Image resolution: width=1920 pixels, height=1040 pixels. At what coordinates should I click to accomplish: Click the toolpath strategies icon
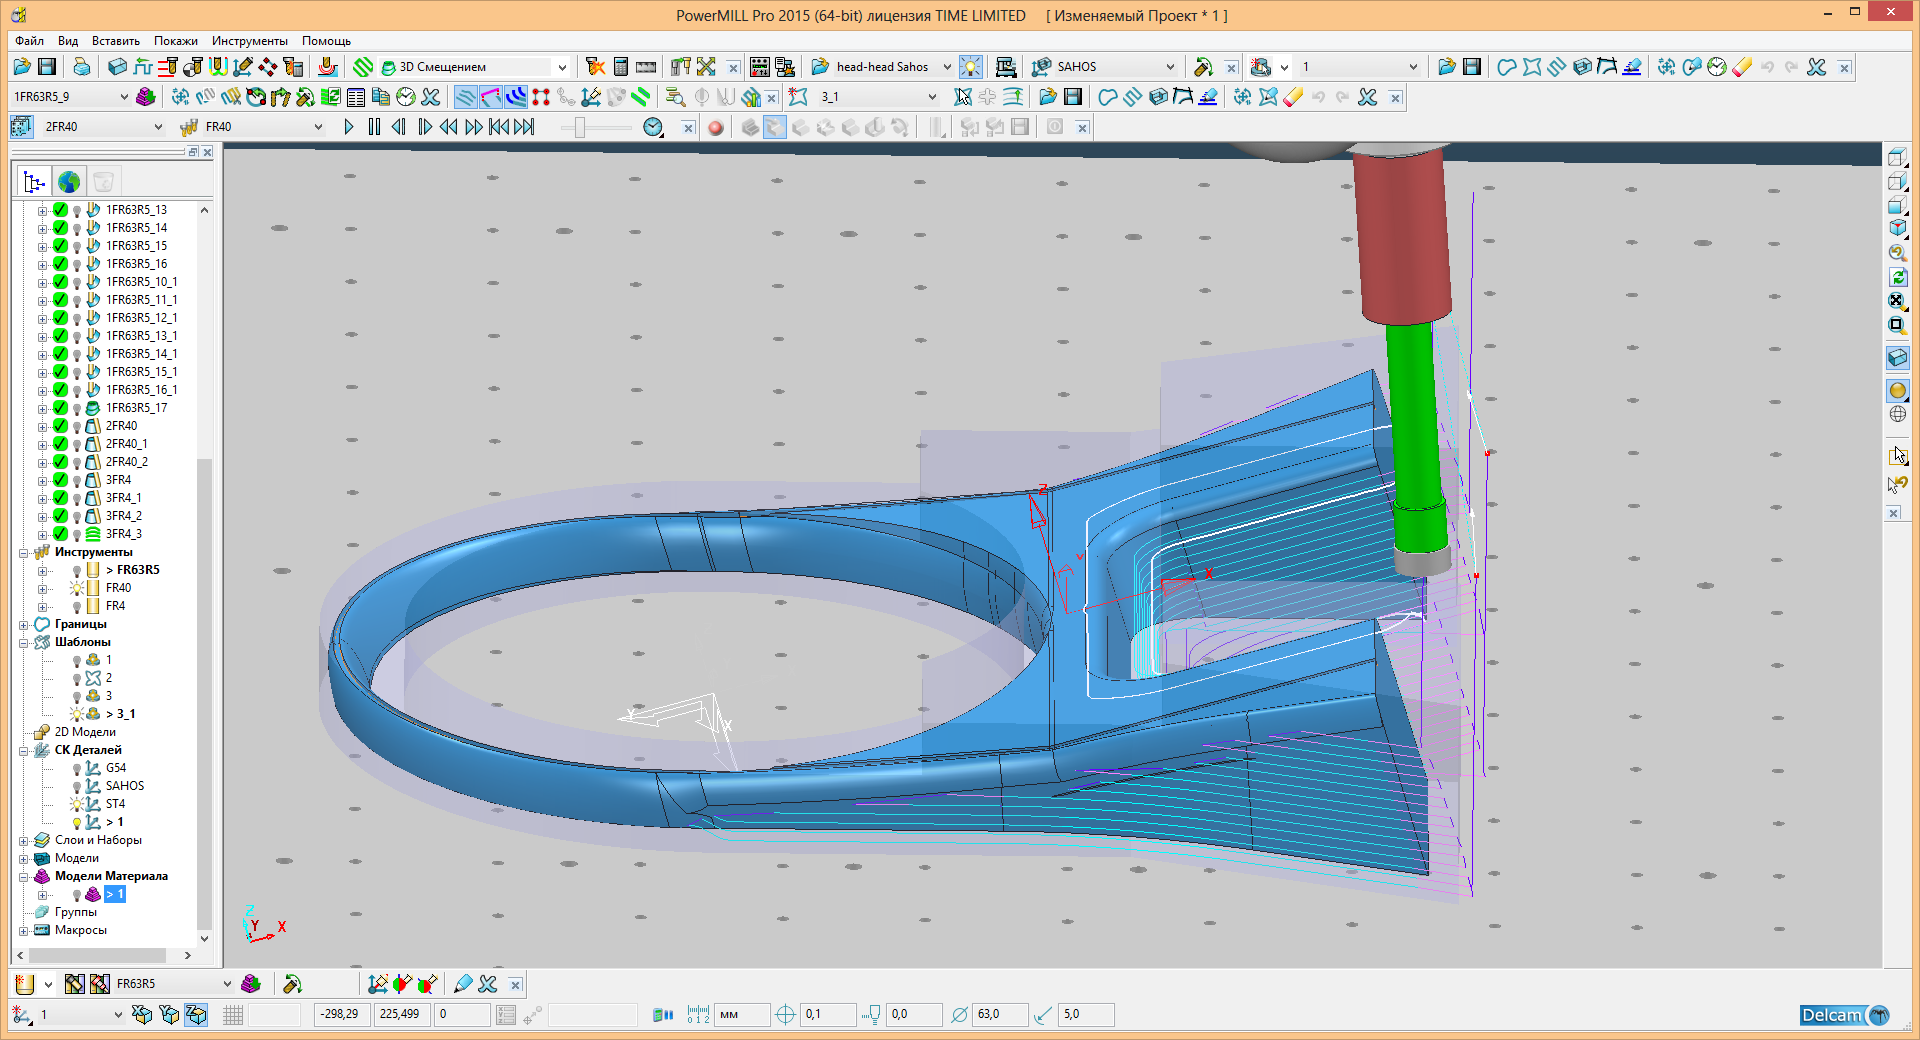363,67
